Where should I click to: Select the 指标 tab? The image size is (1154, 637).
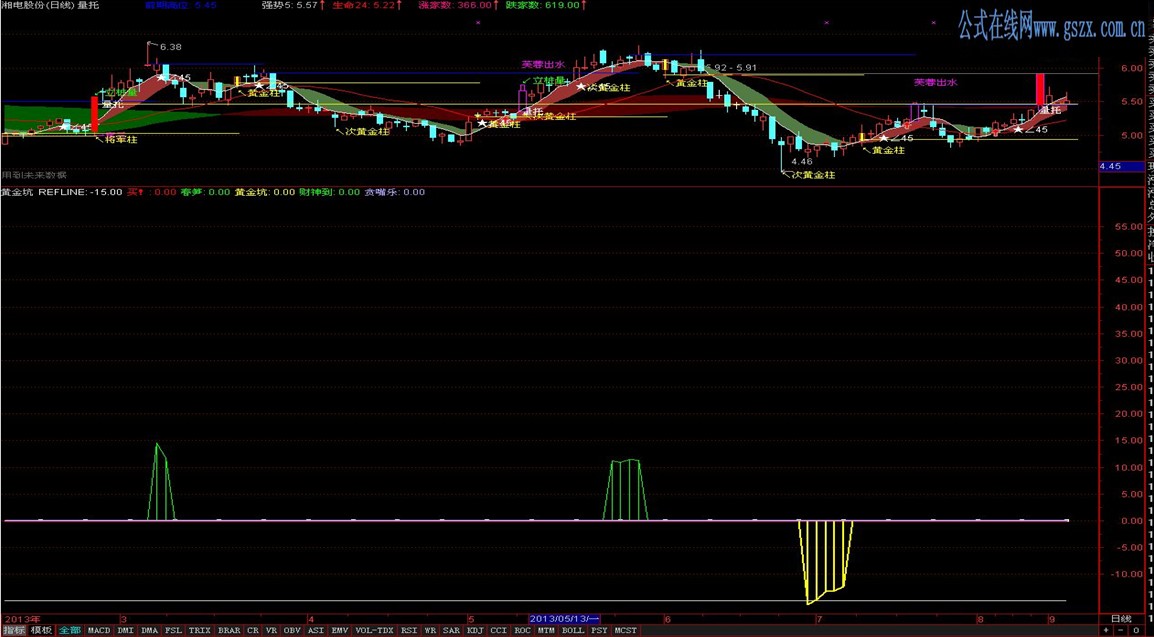coord(14,630)
